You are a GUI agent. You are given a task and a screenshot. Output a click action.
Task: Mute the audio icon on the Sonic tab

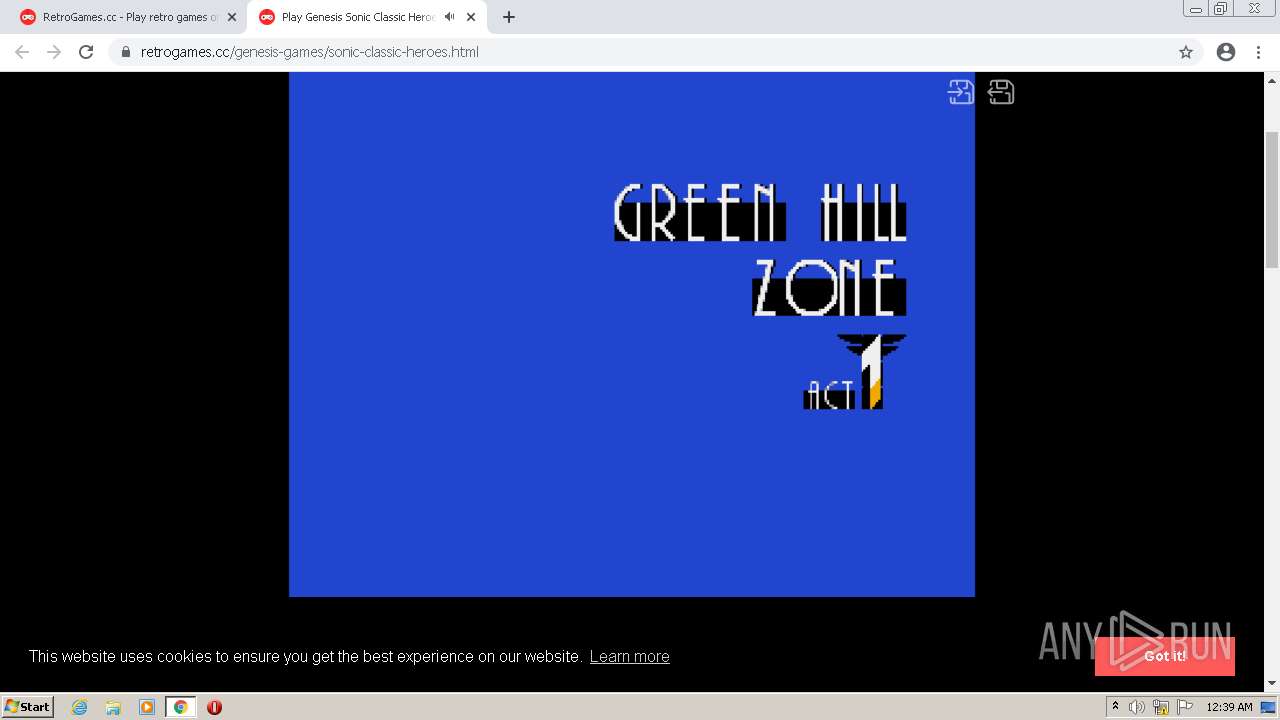pyautogui.click(x=449, y=17)
